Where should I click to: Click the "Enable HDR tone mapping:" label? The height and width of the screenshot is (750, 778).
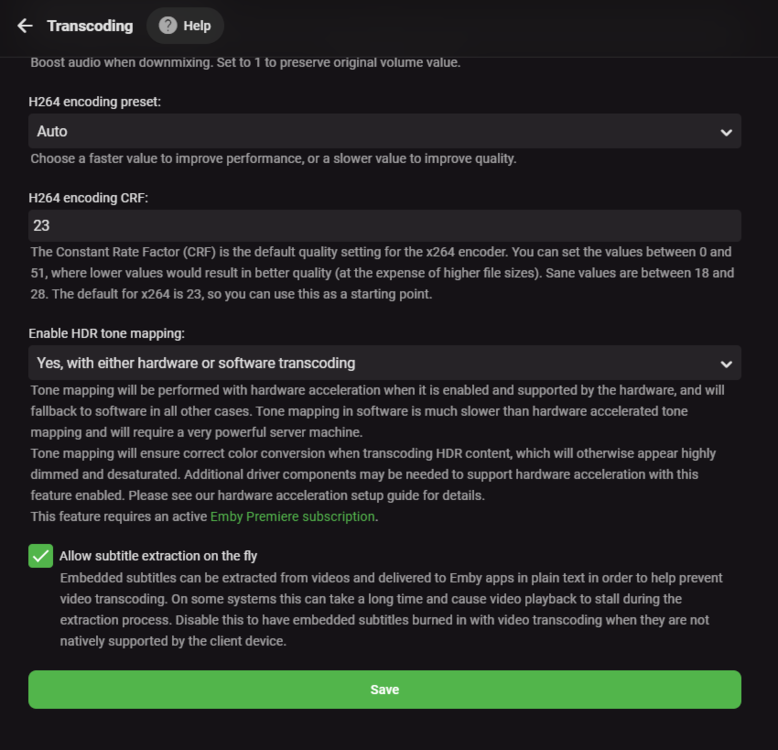(107, 332)
